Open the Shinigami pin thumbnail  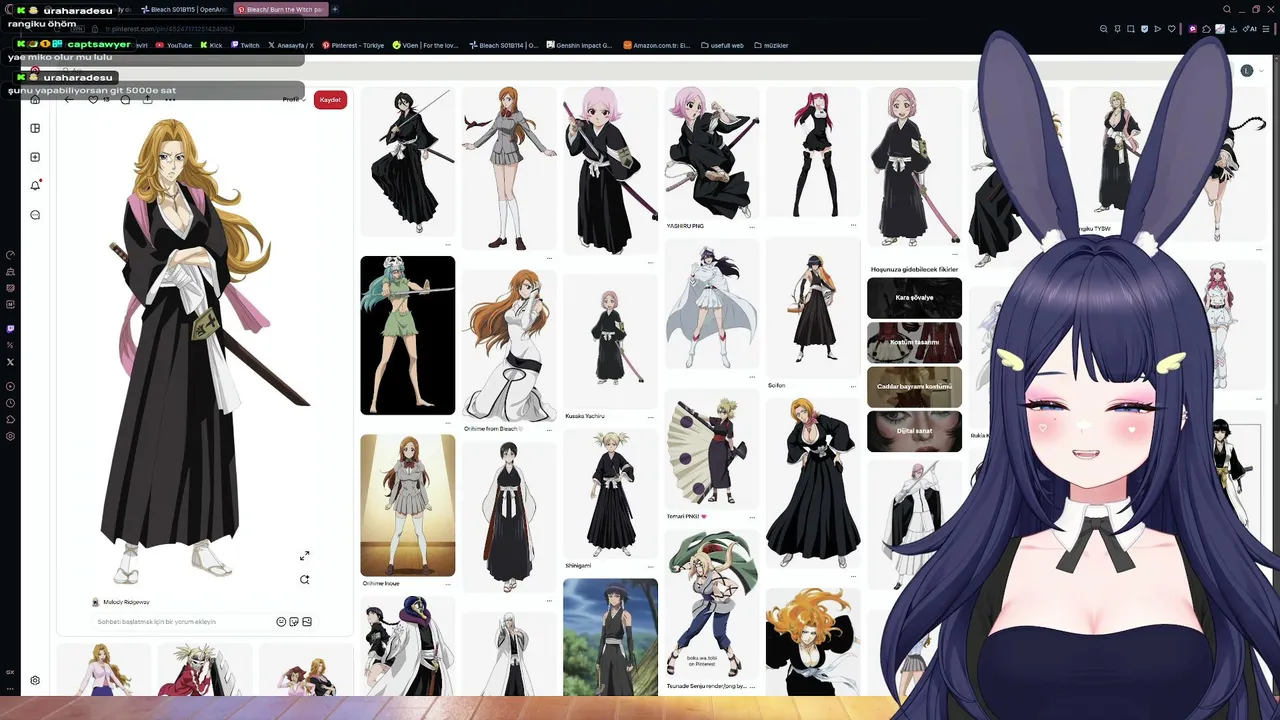tap(610, 494)
